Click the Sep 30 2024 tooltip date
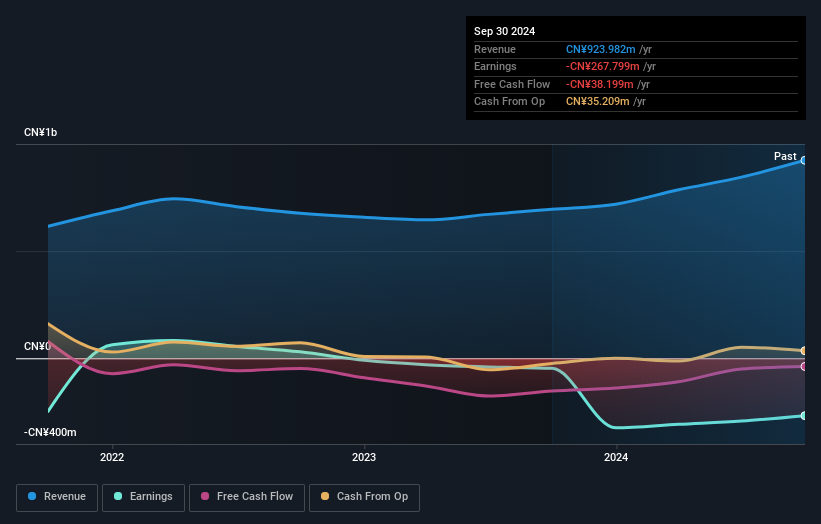821x524 pixels. point(504,31)
